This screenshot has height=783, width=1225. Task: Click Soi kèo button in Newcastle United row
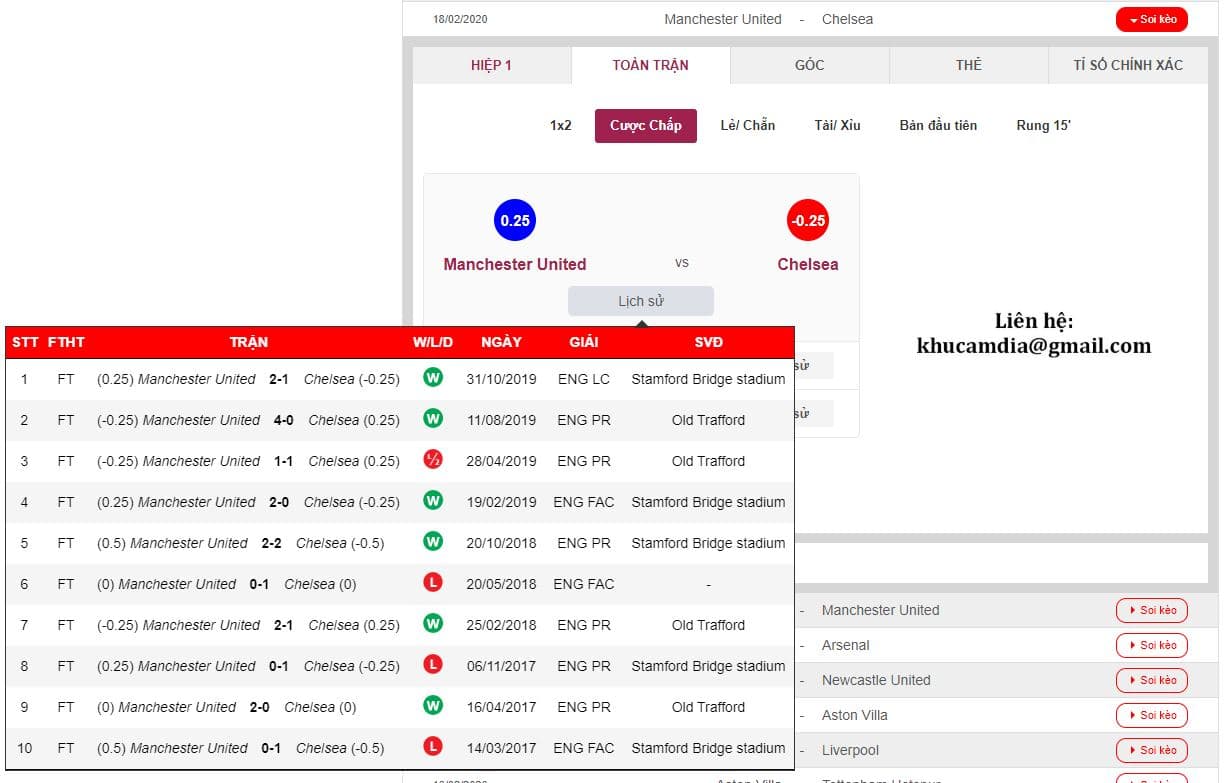coord(1152,680)
